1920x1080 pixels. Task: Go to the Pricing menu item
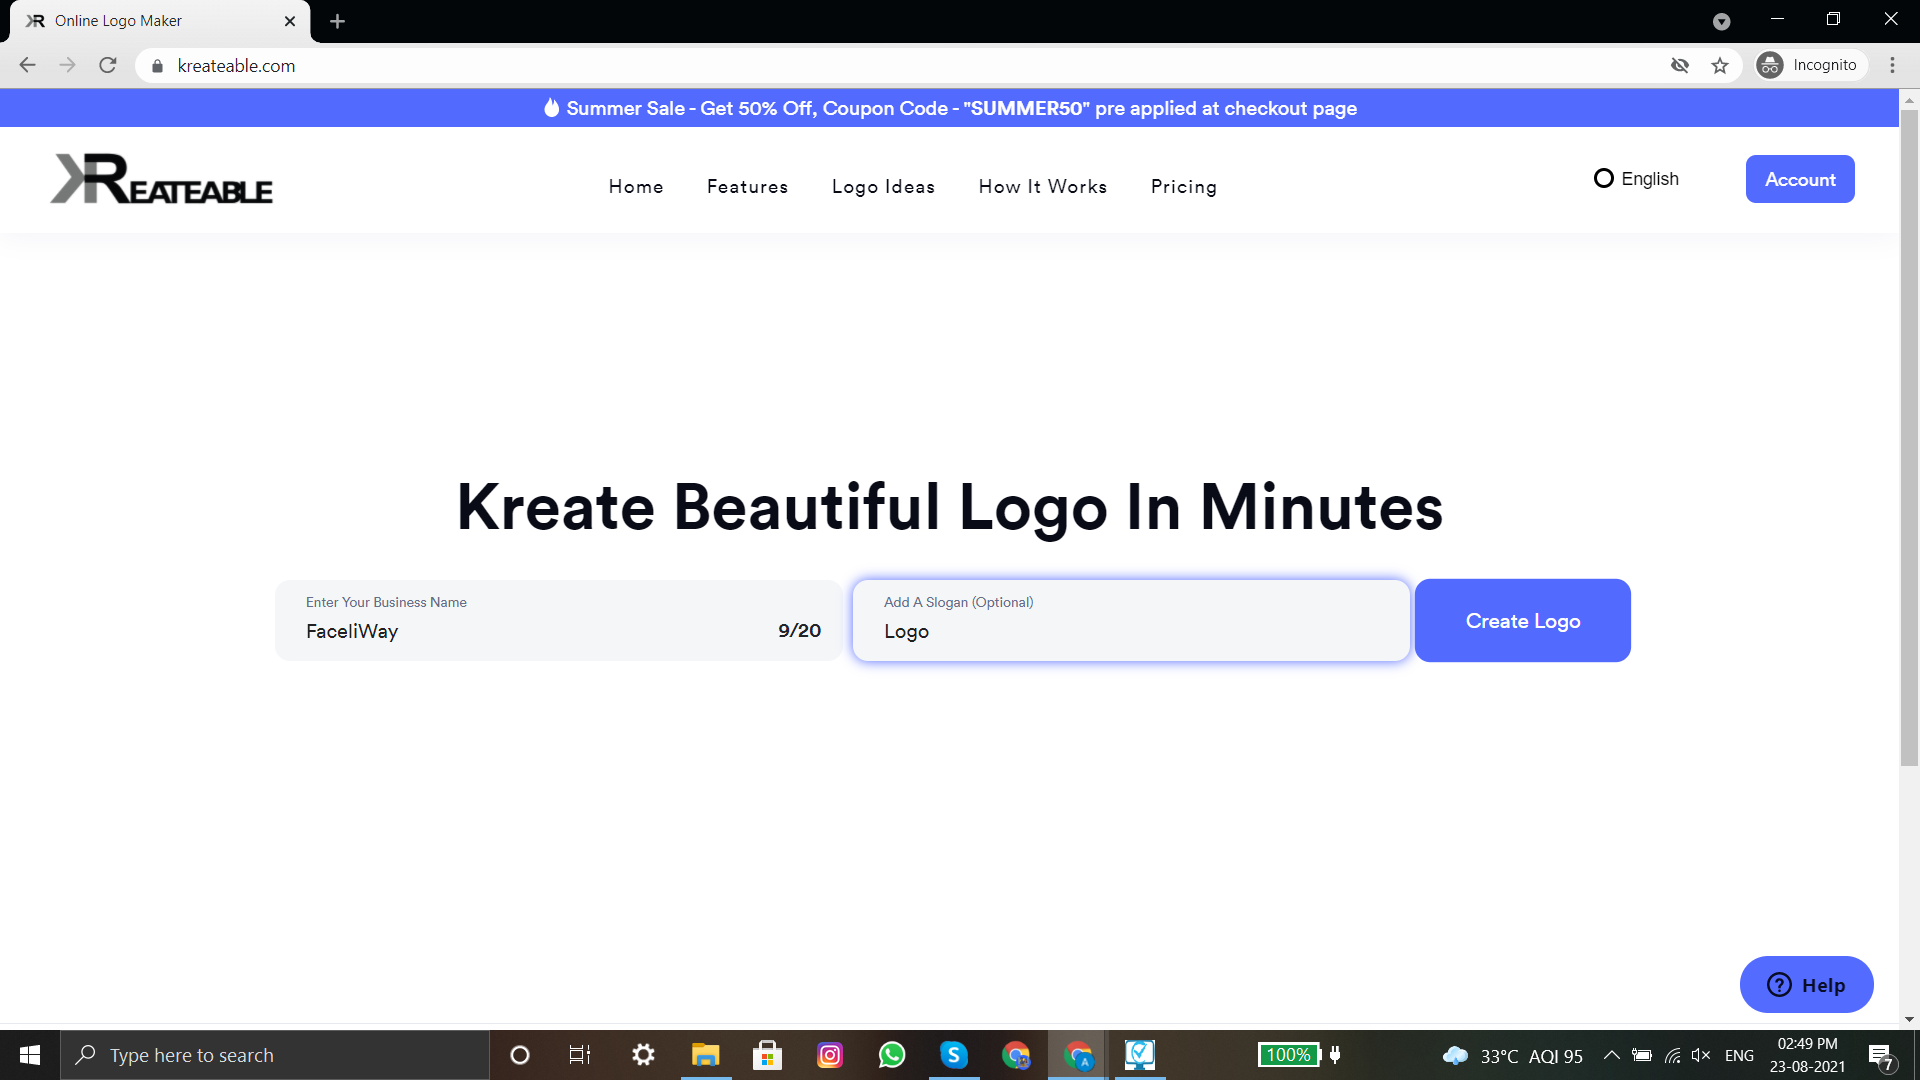1184,187
